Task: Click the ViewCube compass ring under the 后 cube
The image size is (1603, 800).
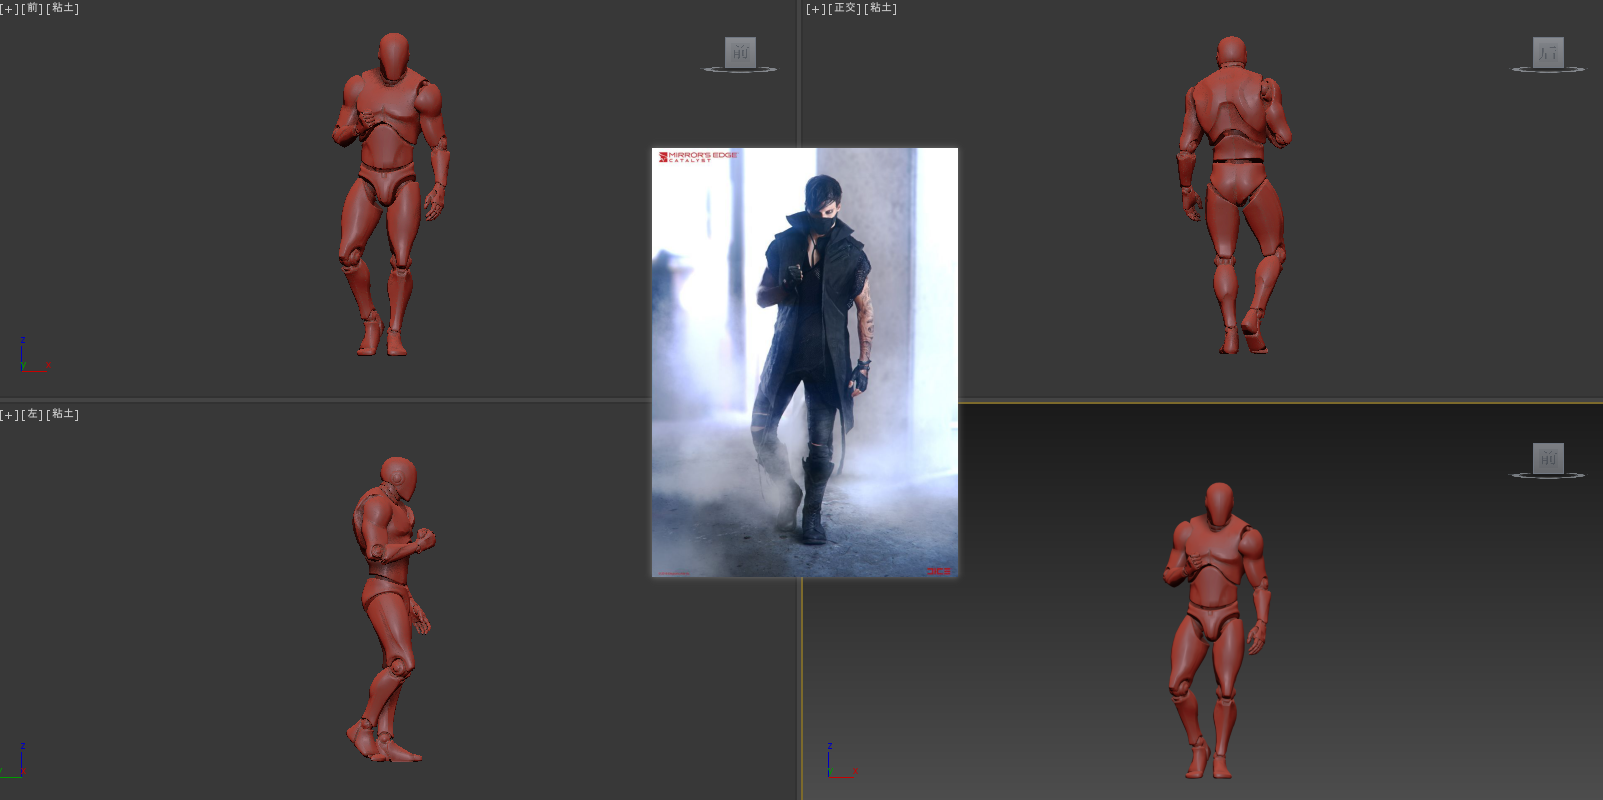Action: 1548,70
